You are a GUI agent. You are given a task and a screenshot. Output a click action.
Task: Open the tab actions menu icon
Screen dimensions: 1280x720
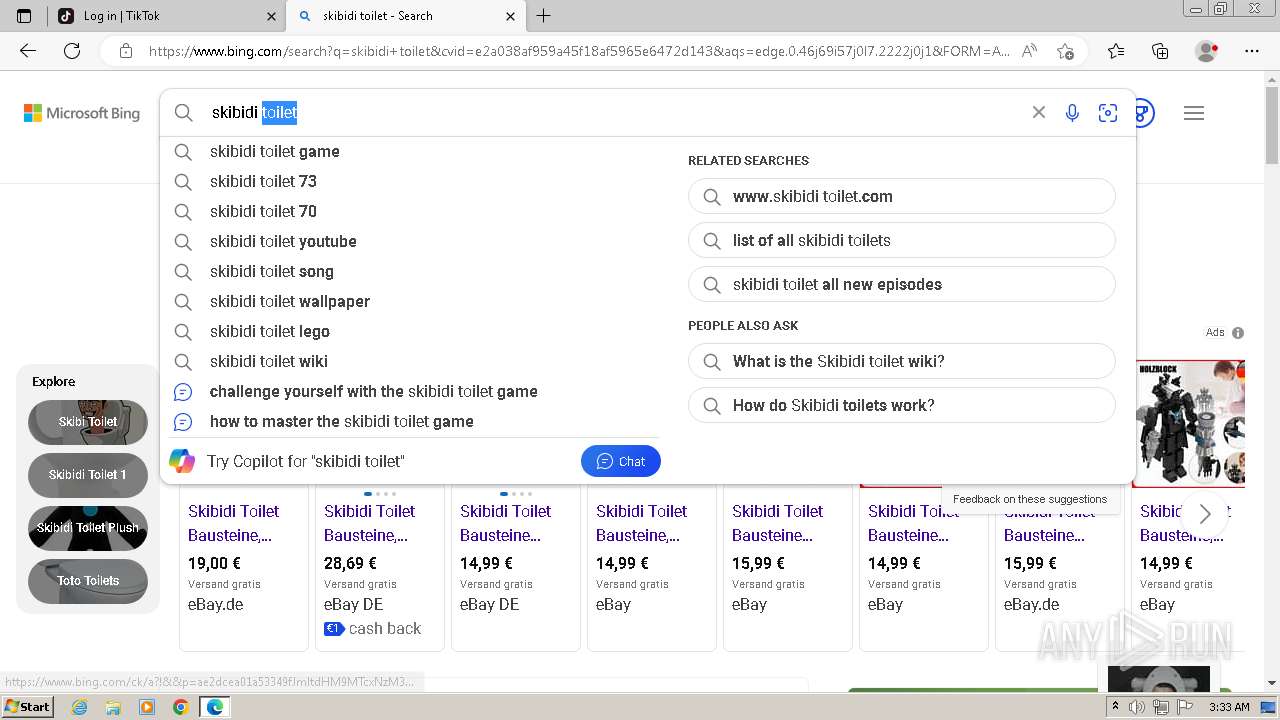point(24,16)
